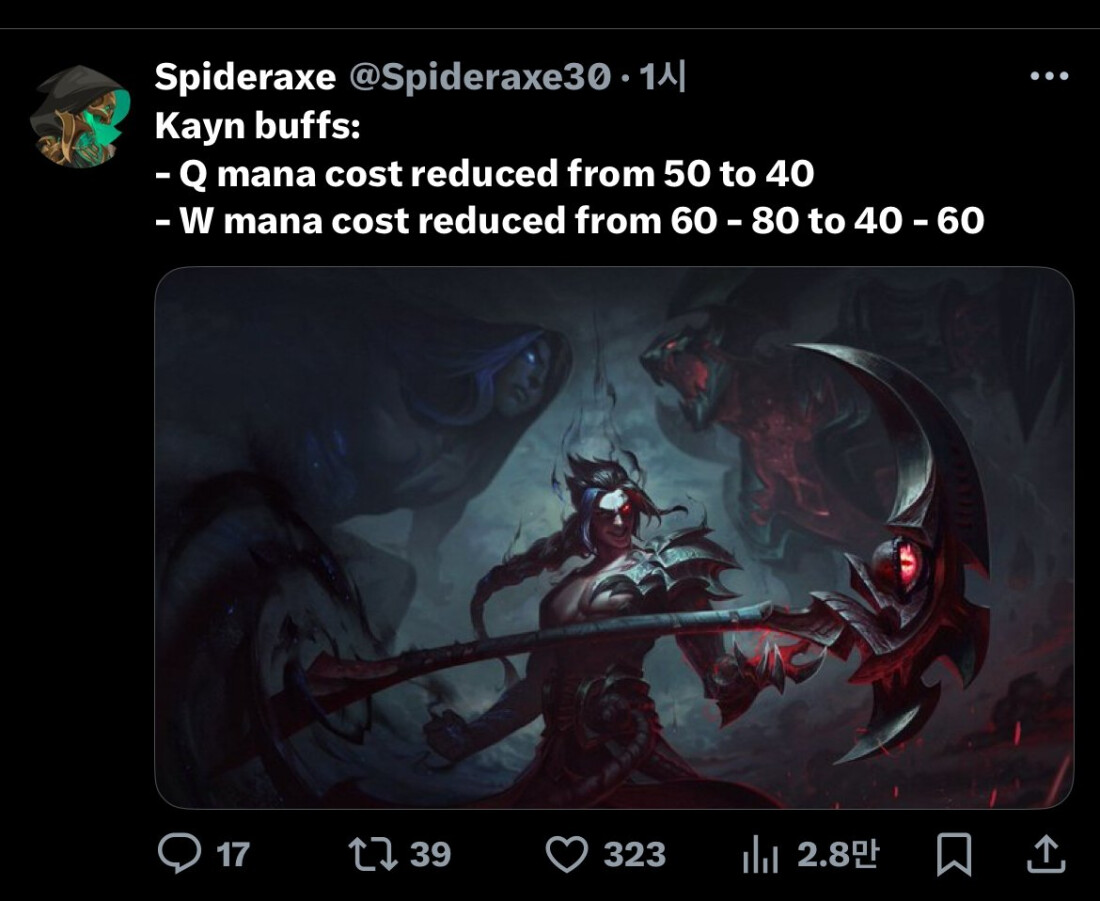Bookmark the Kayn buffs tweet

[x=956, y=855]
